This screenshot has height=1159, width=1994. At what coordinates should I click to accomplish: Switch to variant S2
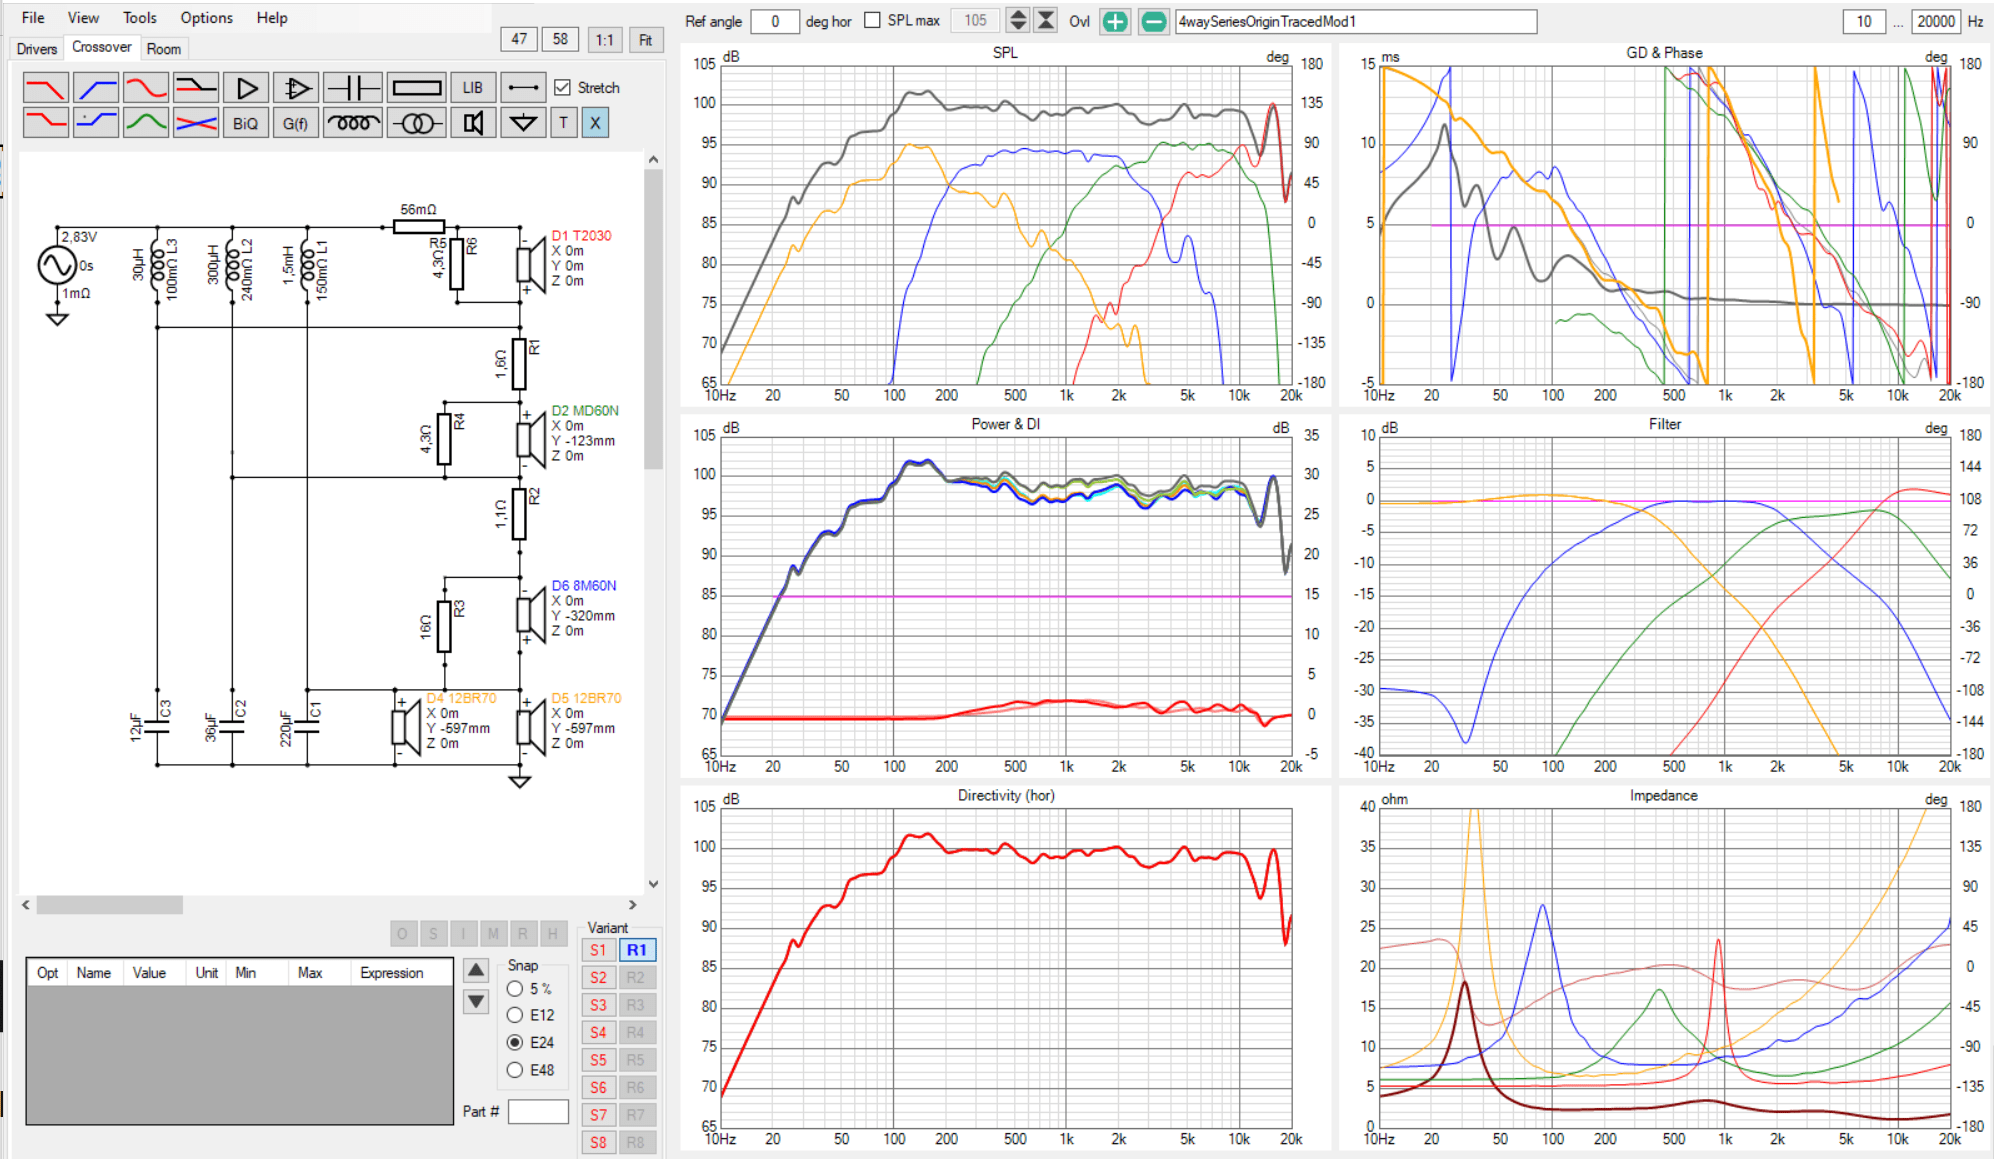coord(598,978)
